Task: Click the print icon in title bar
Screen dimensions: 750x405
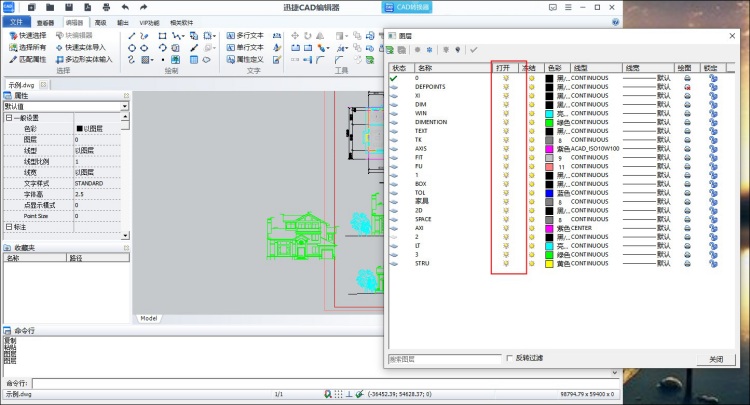Action: tap(106, 7)
